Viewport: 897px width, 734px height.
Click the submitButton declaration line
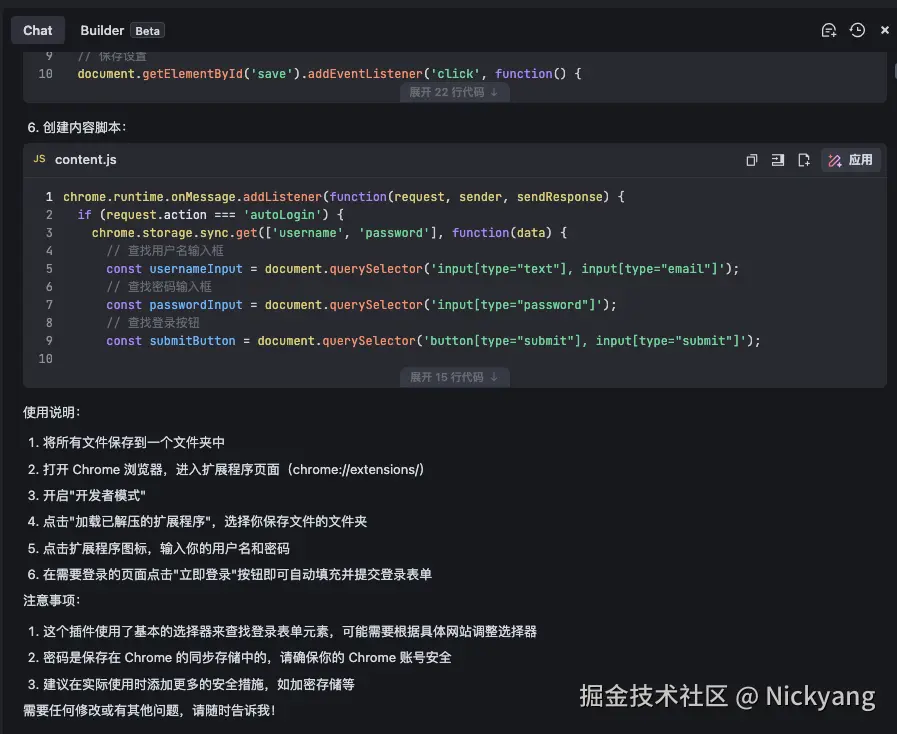point(434,341)
